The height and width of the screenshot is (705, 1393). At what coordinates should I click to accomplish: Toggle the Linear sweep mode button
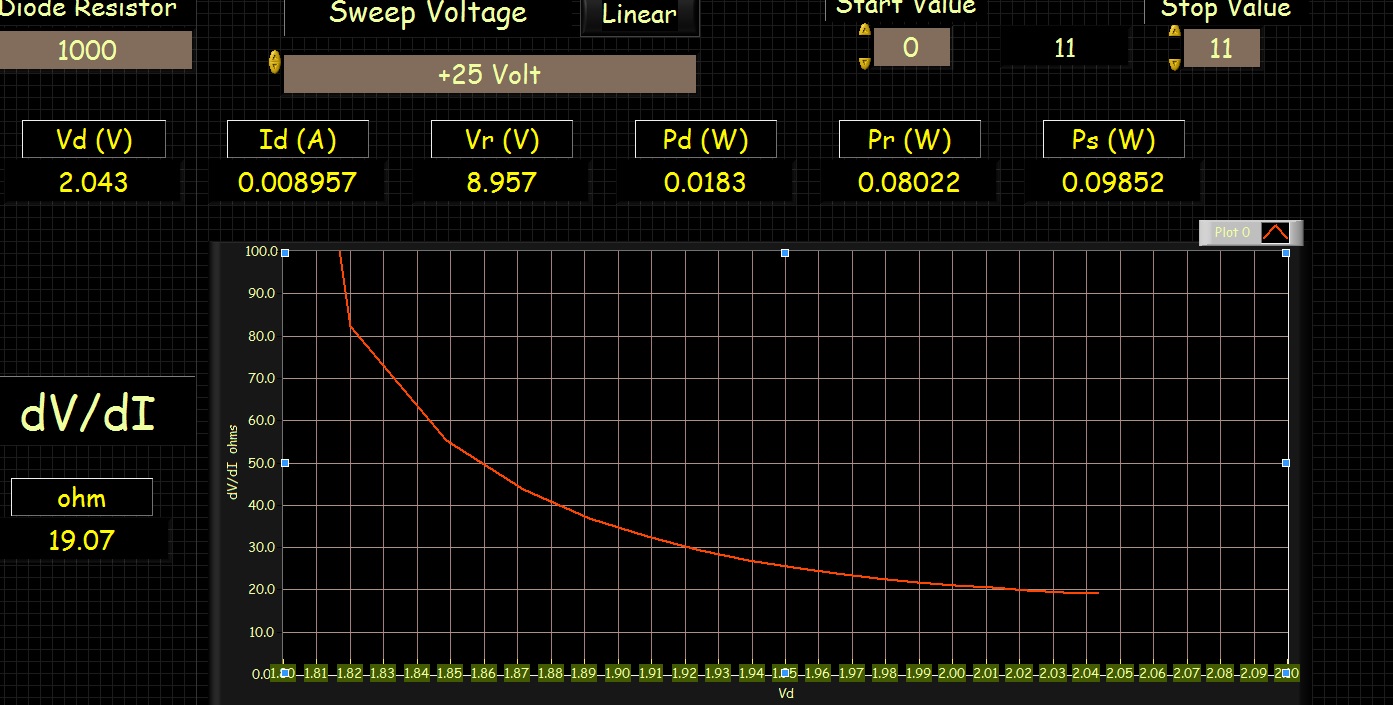click(x=639, y=15)
